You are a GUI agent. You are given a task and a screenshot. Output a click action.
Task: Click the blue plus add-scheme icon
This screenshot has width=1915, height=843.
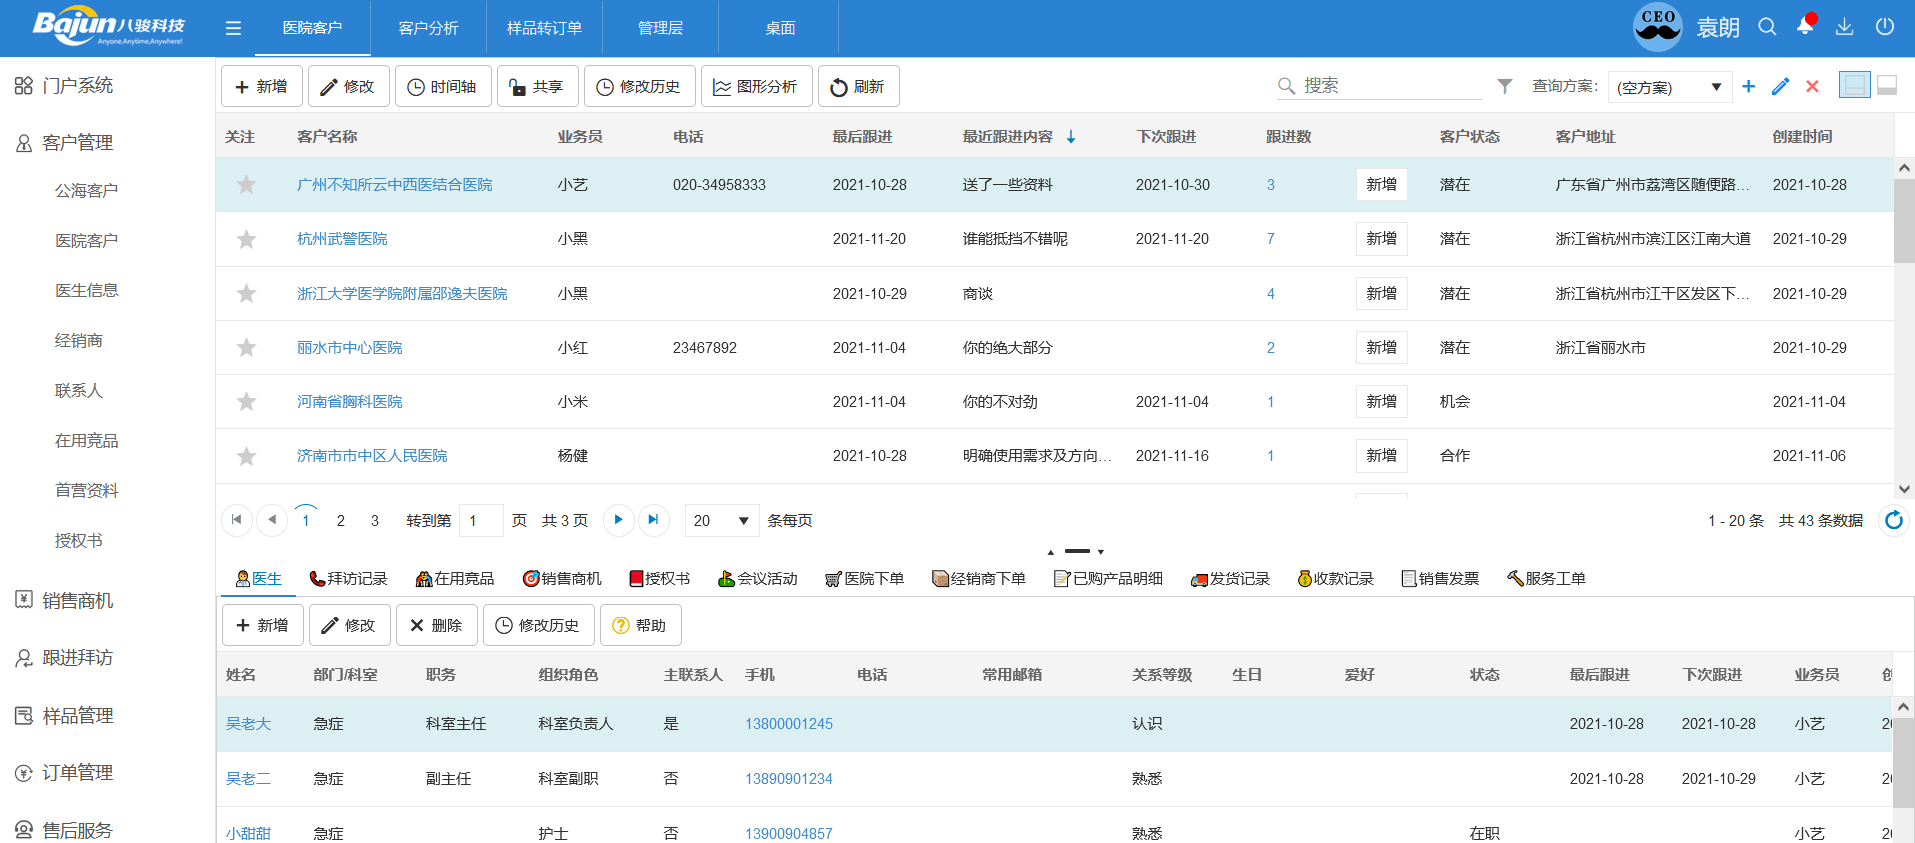pos(1748,87)
